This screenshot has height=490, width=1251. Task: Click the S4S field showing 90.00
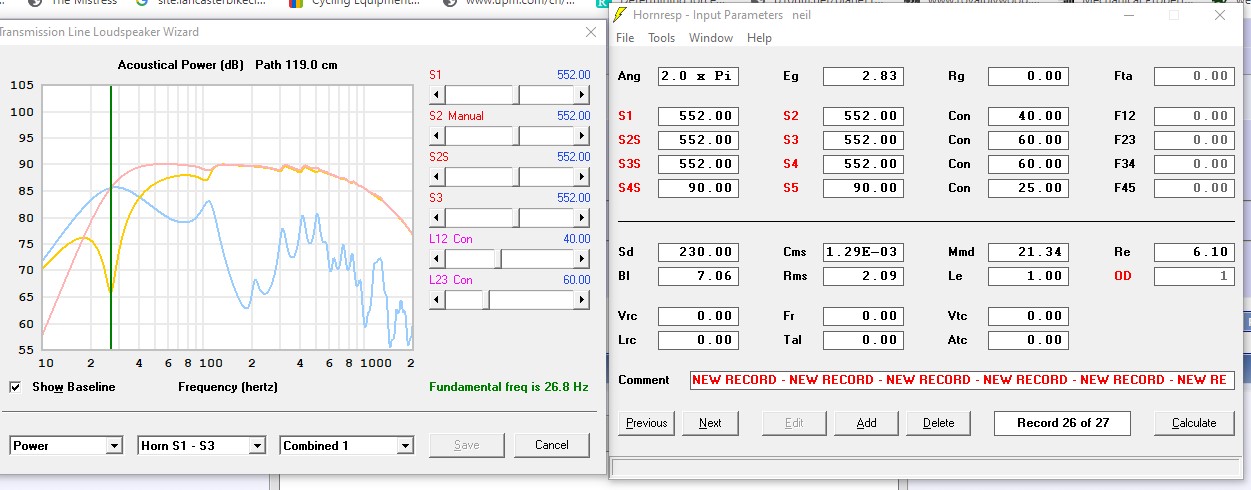pos(698,188)
